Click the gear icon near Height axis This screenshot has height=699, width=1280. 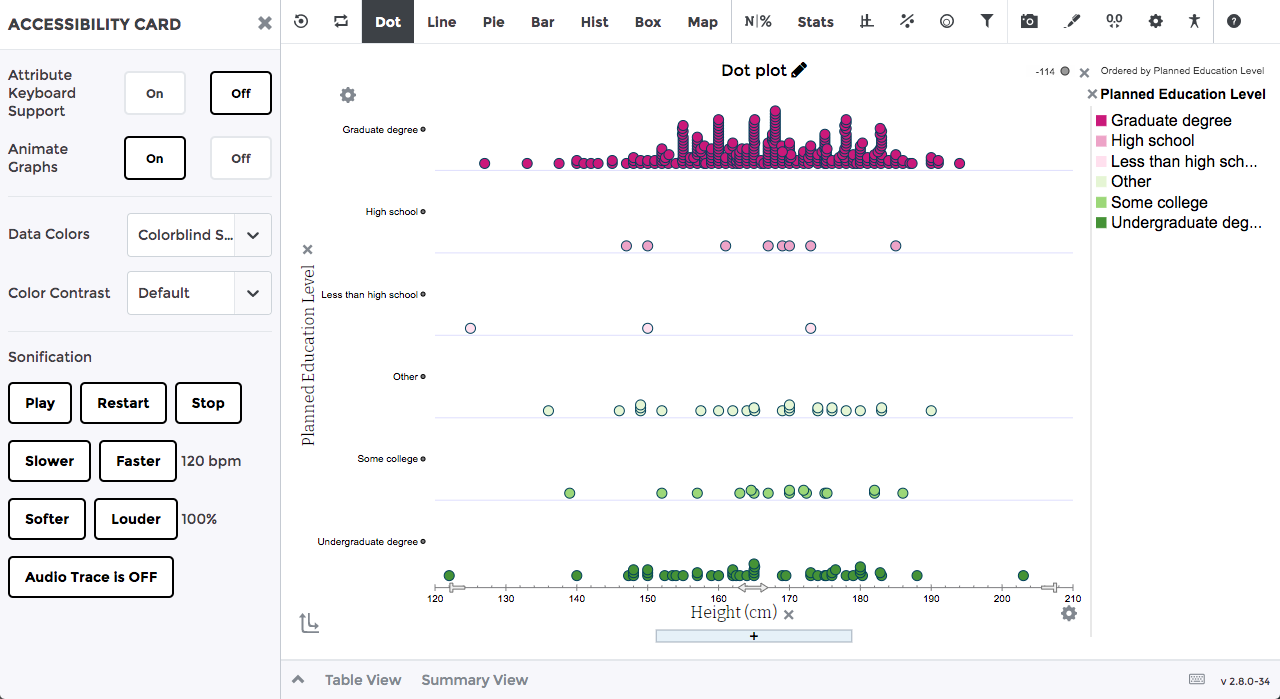click(x=1069, y=613)
